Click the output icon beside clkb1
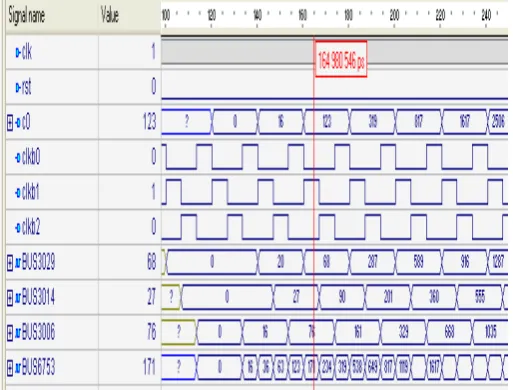Screen dimensions: 513x390 (18, 192)
